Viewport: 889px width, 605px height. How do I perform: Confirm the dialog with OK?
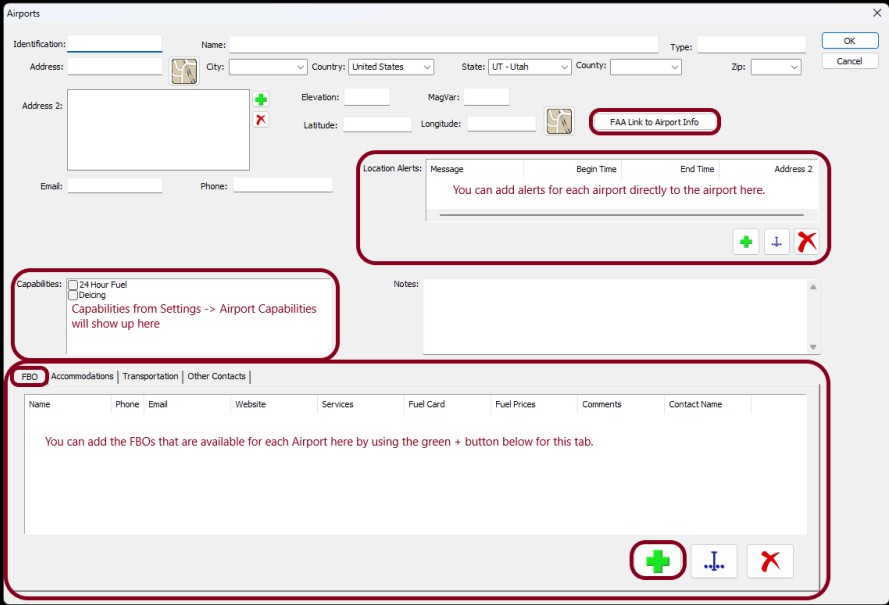pos(849,41)
